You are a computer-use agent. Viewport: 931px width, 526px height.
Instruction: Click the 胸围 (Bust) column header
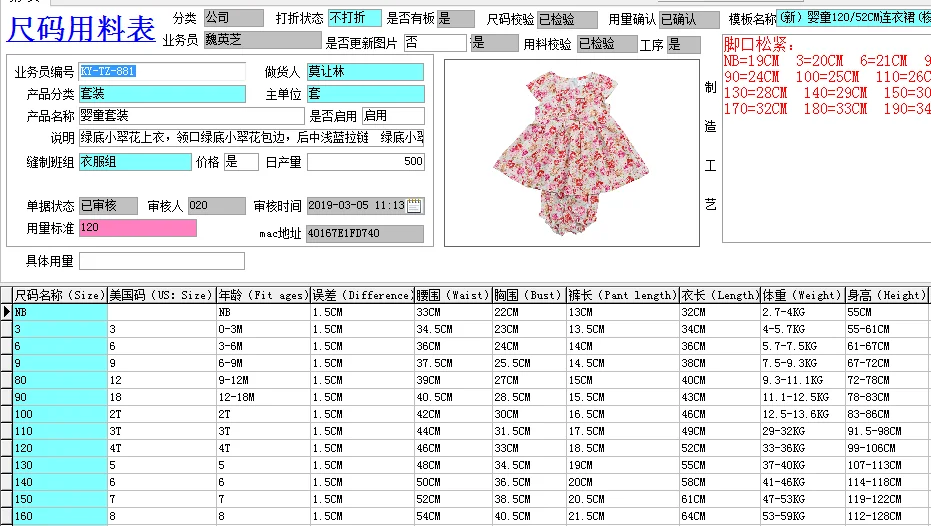pyautogui.click(x=529, y=295)
